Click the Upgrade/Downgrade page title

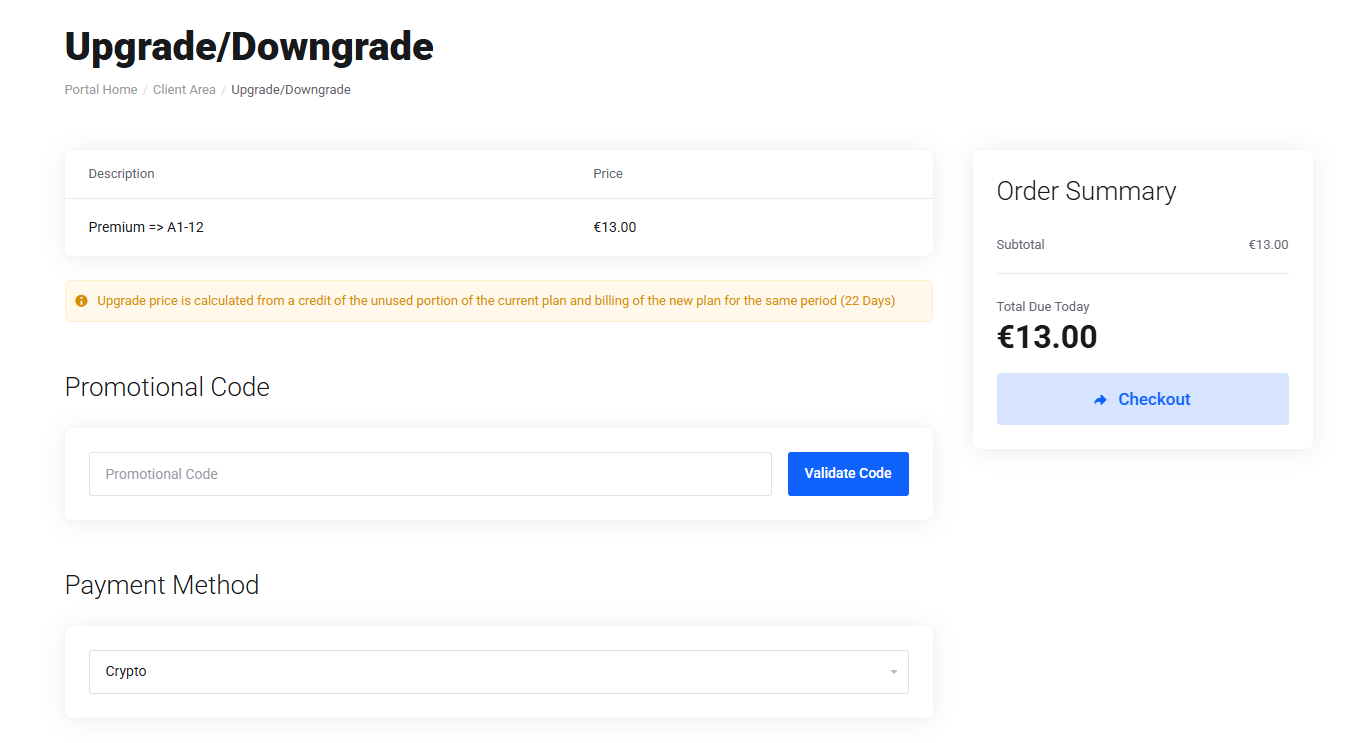(249, 47)
